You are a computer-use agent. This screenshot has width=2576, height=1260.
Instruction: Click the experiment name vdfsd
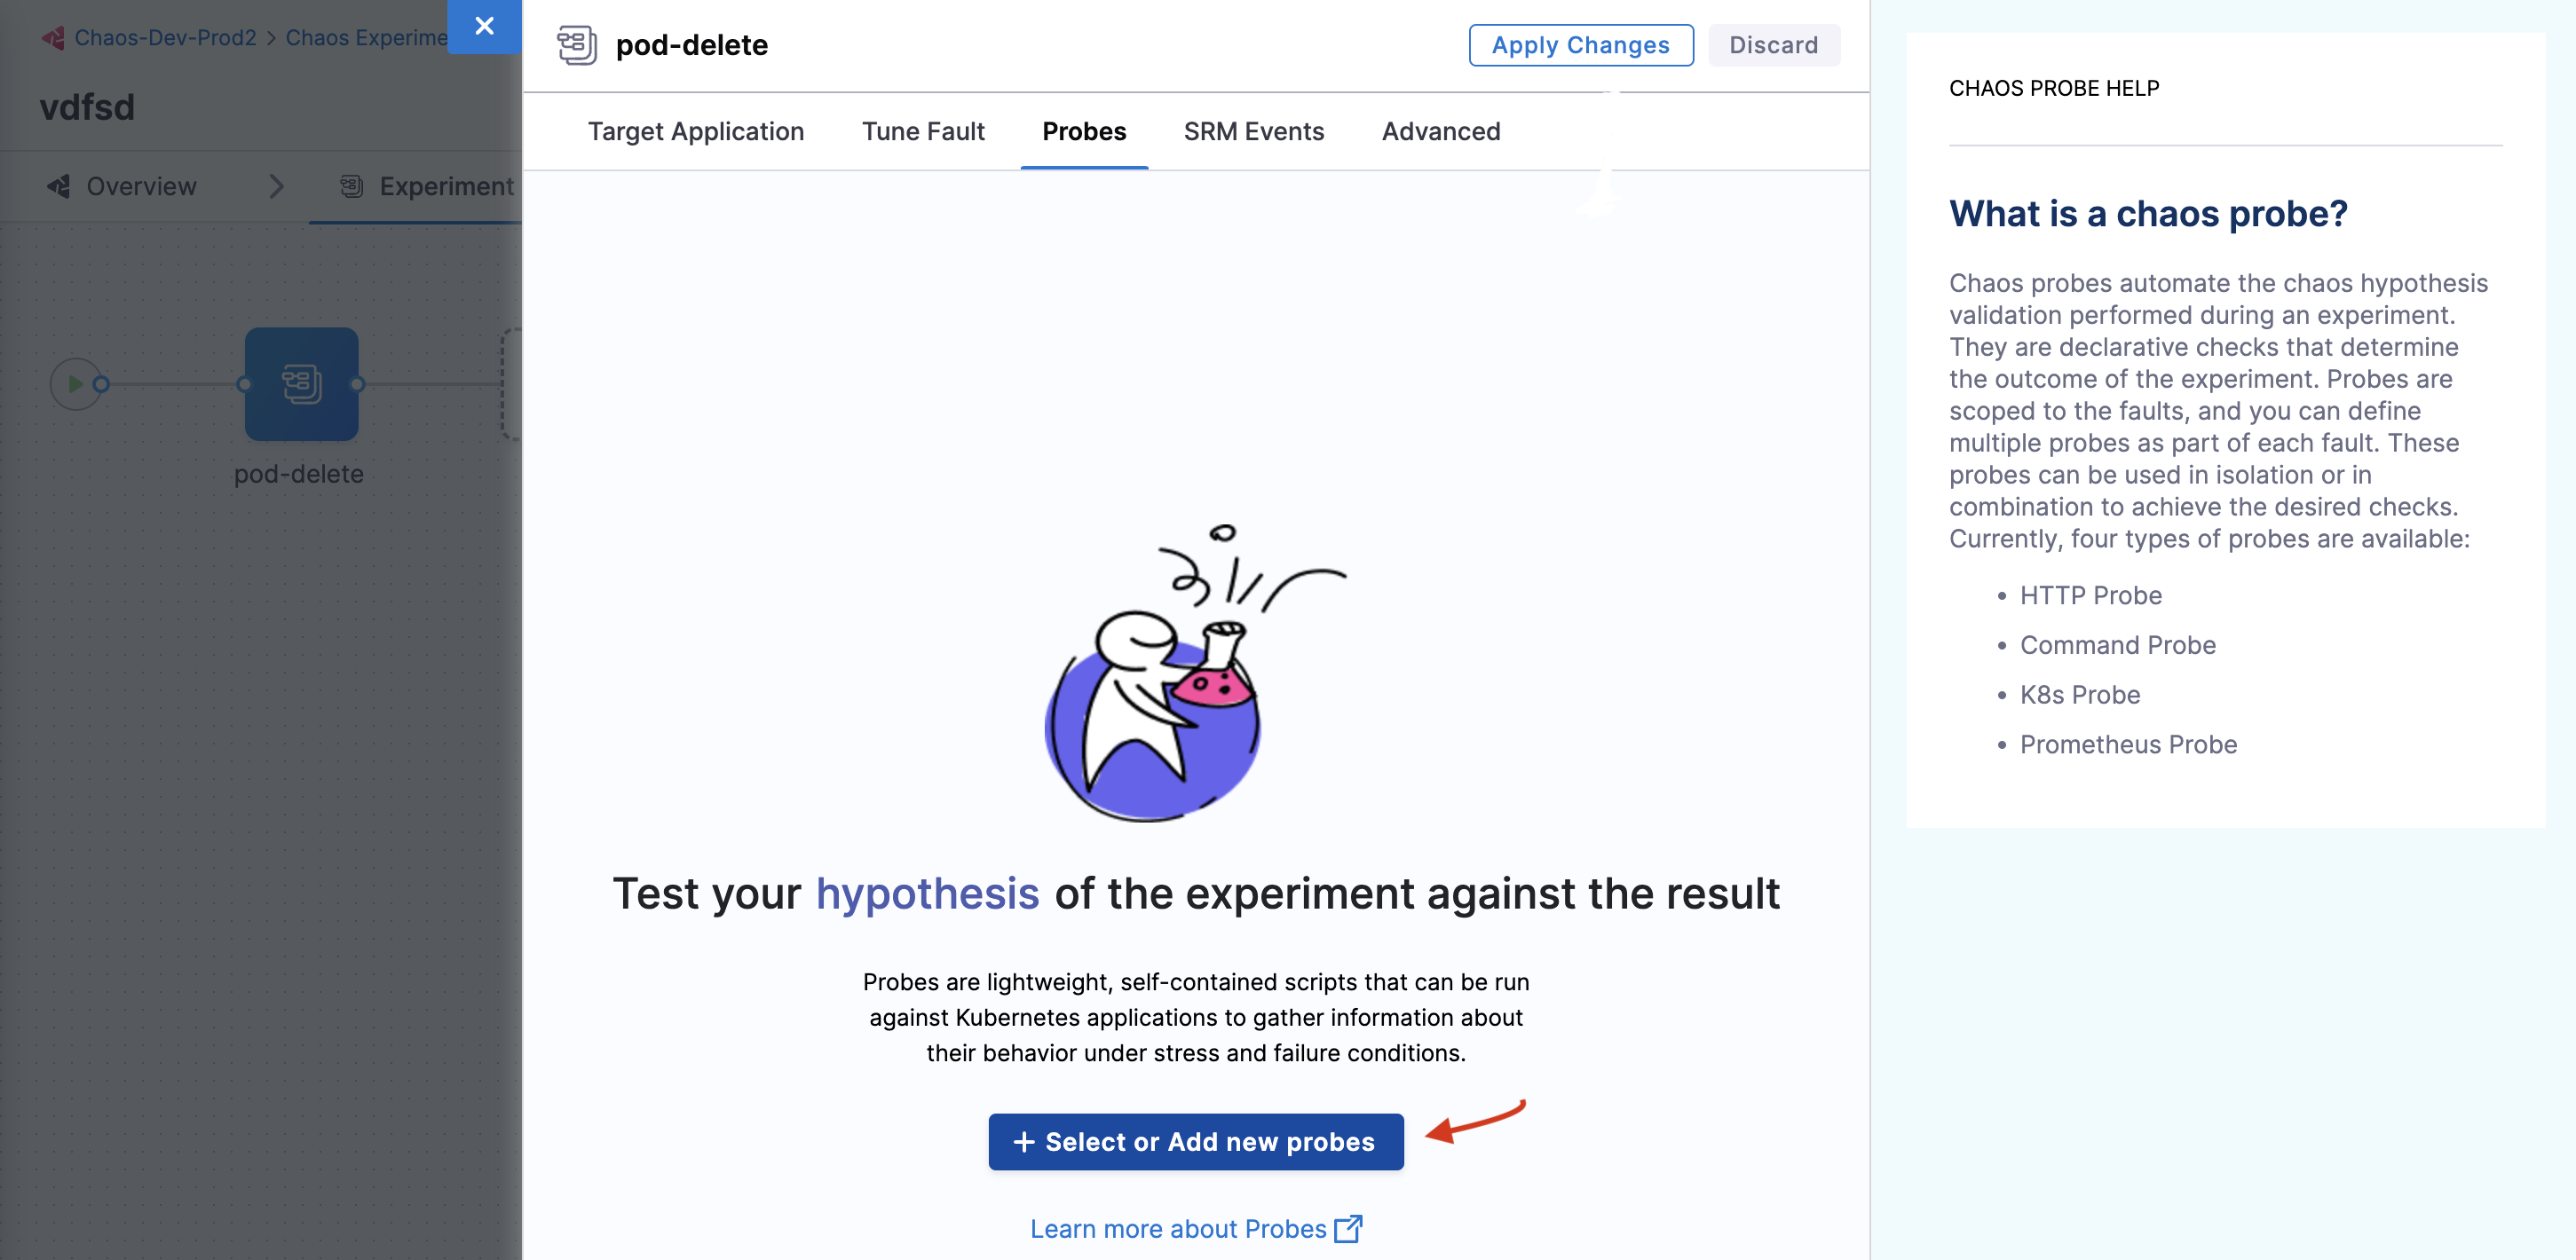point(87,107)
